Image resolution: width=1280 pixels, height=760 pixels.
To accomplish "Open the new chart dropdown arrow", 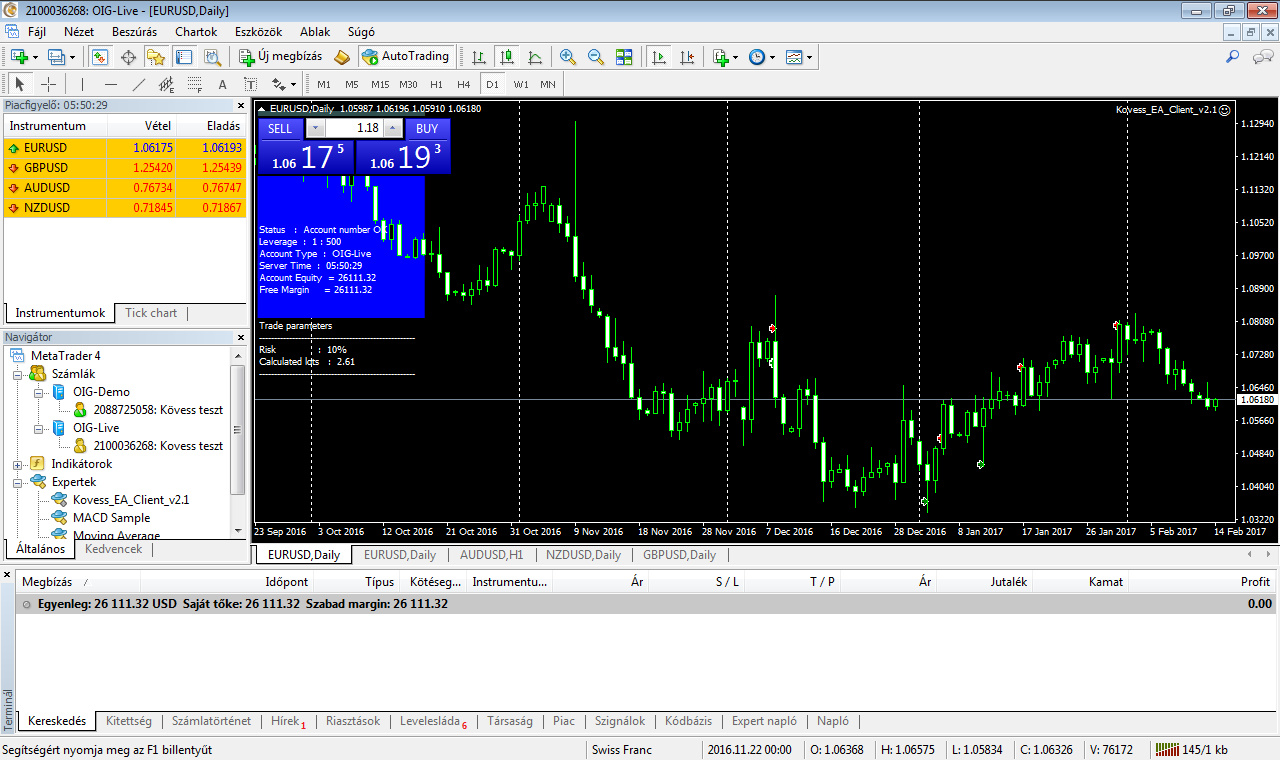I will click(x=35, y=57).
